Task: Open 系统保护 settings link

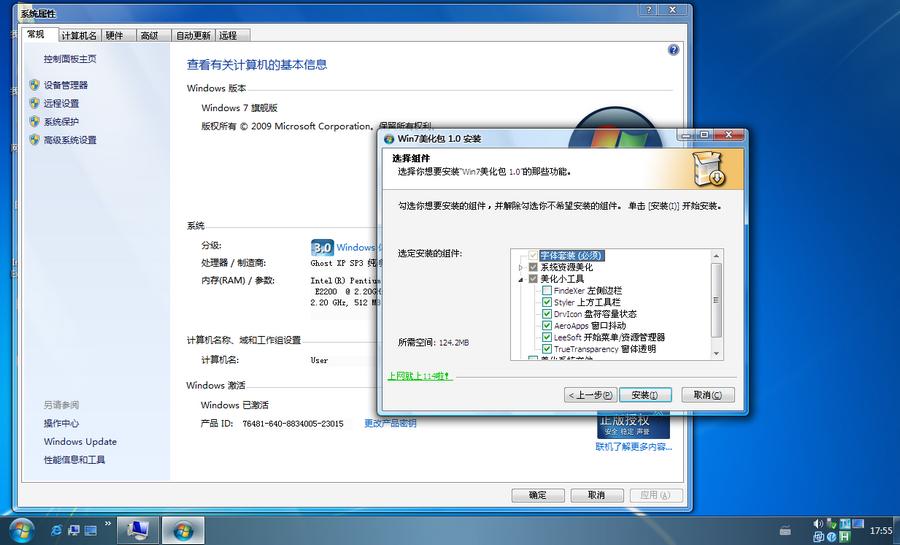Action: click(61, 122)
